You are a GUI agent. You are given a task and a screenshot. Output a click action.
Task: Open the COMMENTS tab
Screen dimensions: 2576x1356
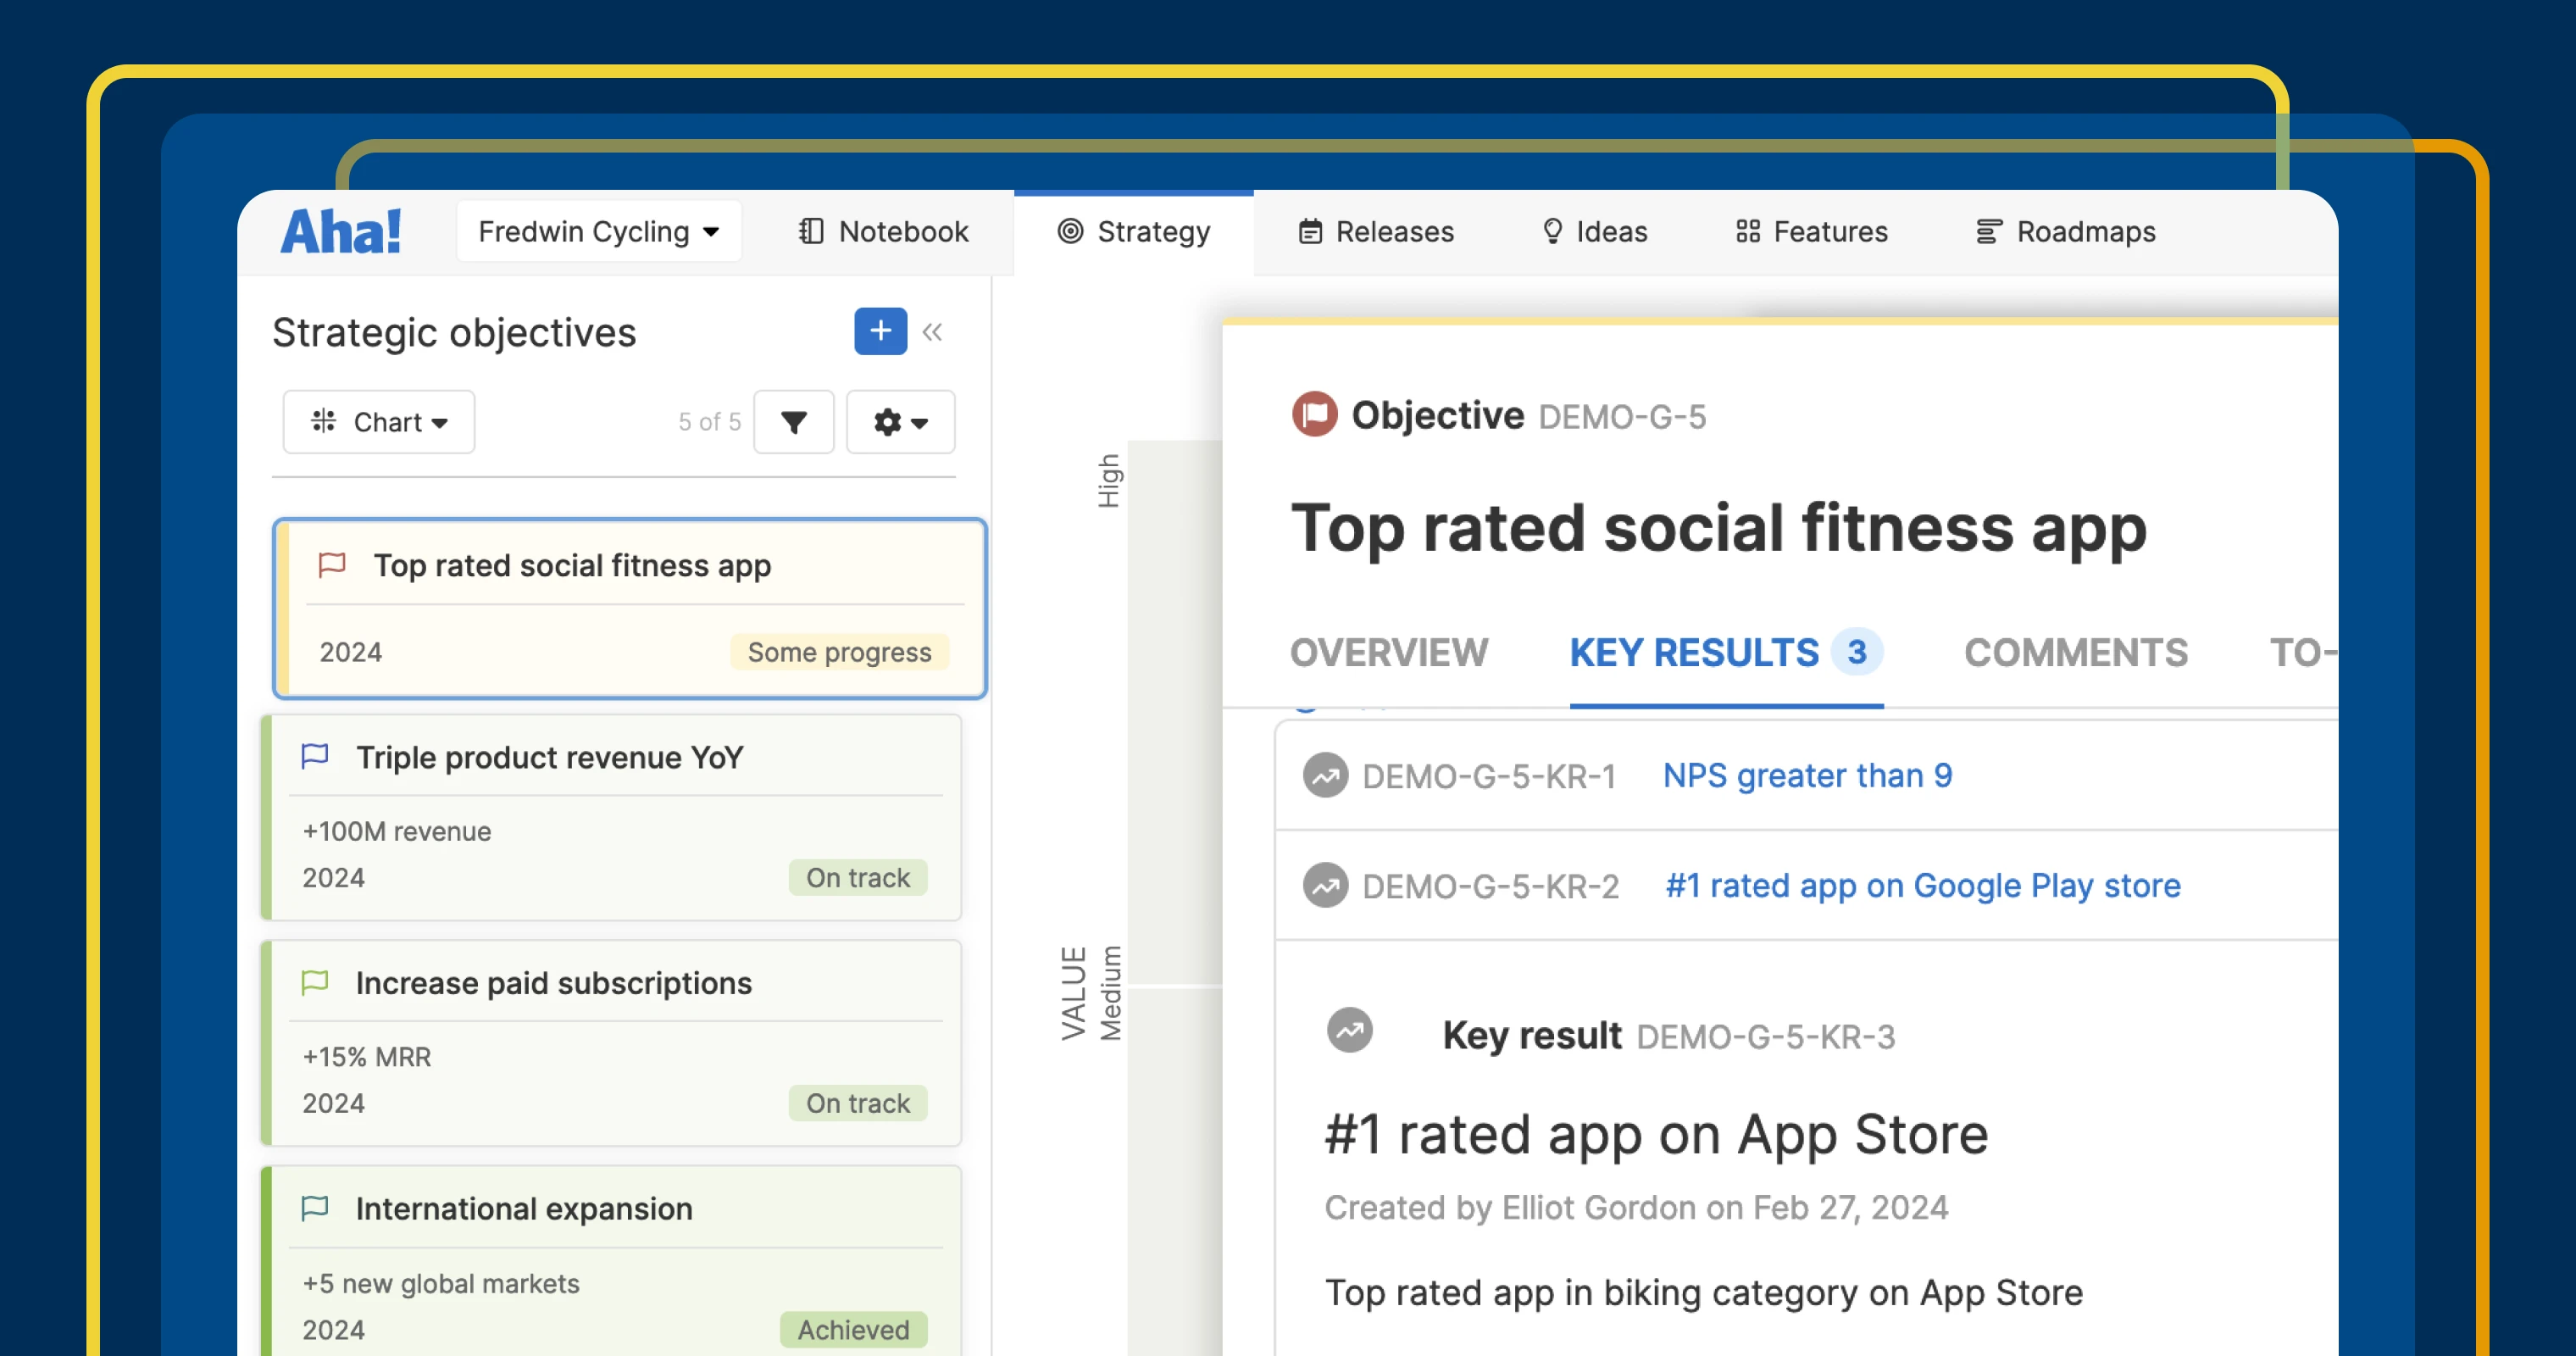click(2075, 653)
